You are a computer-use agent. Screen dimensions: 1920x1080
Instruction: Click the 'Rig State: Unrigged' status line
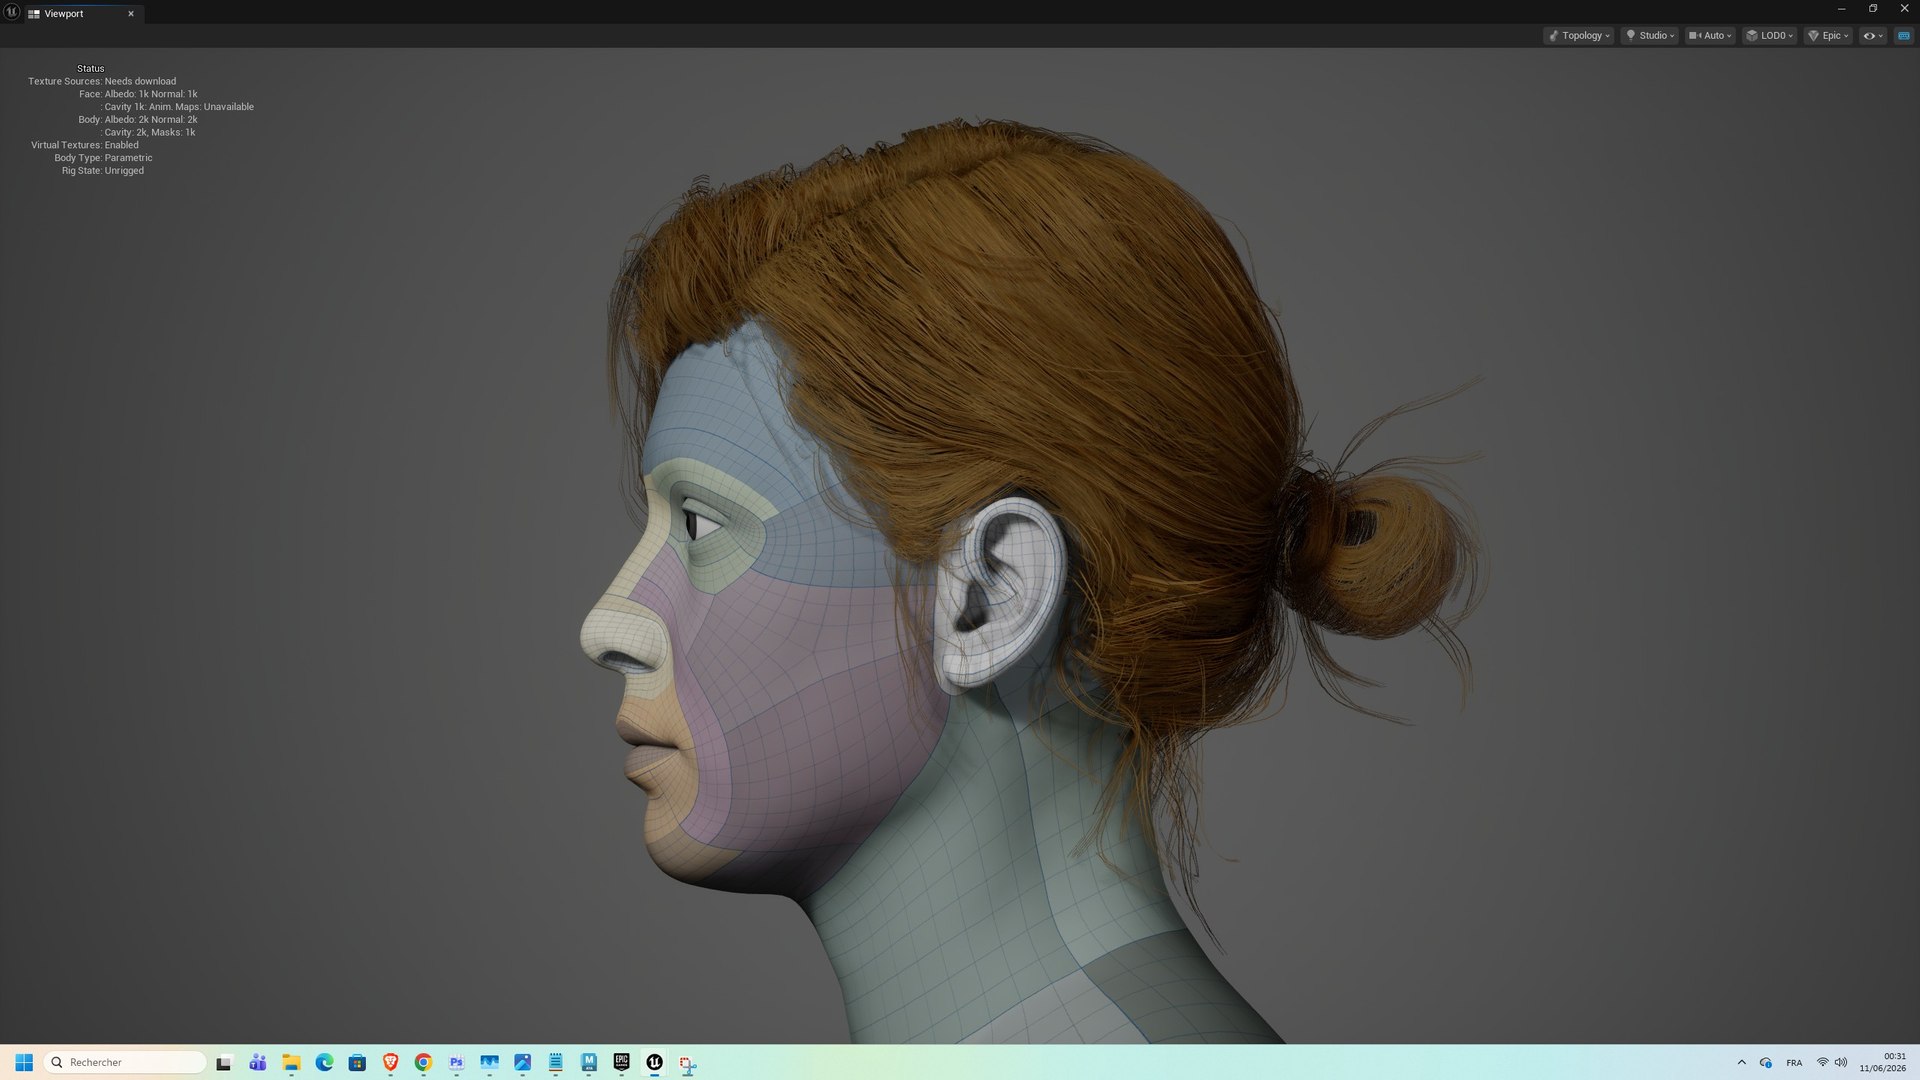(103, 171)
